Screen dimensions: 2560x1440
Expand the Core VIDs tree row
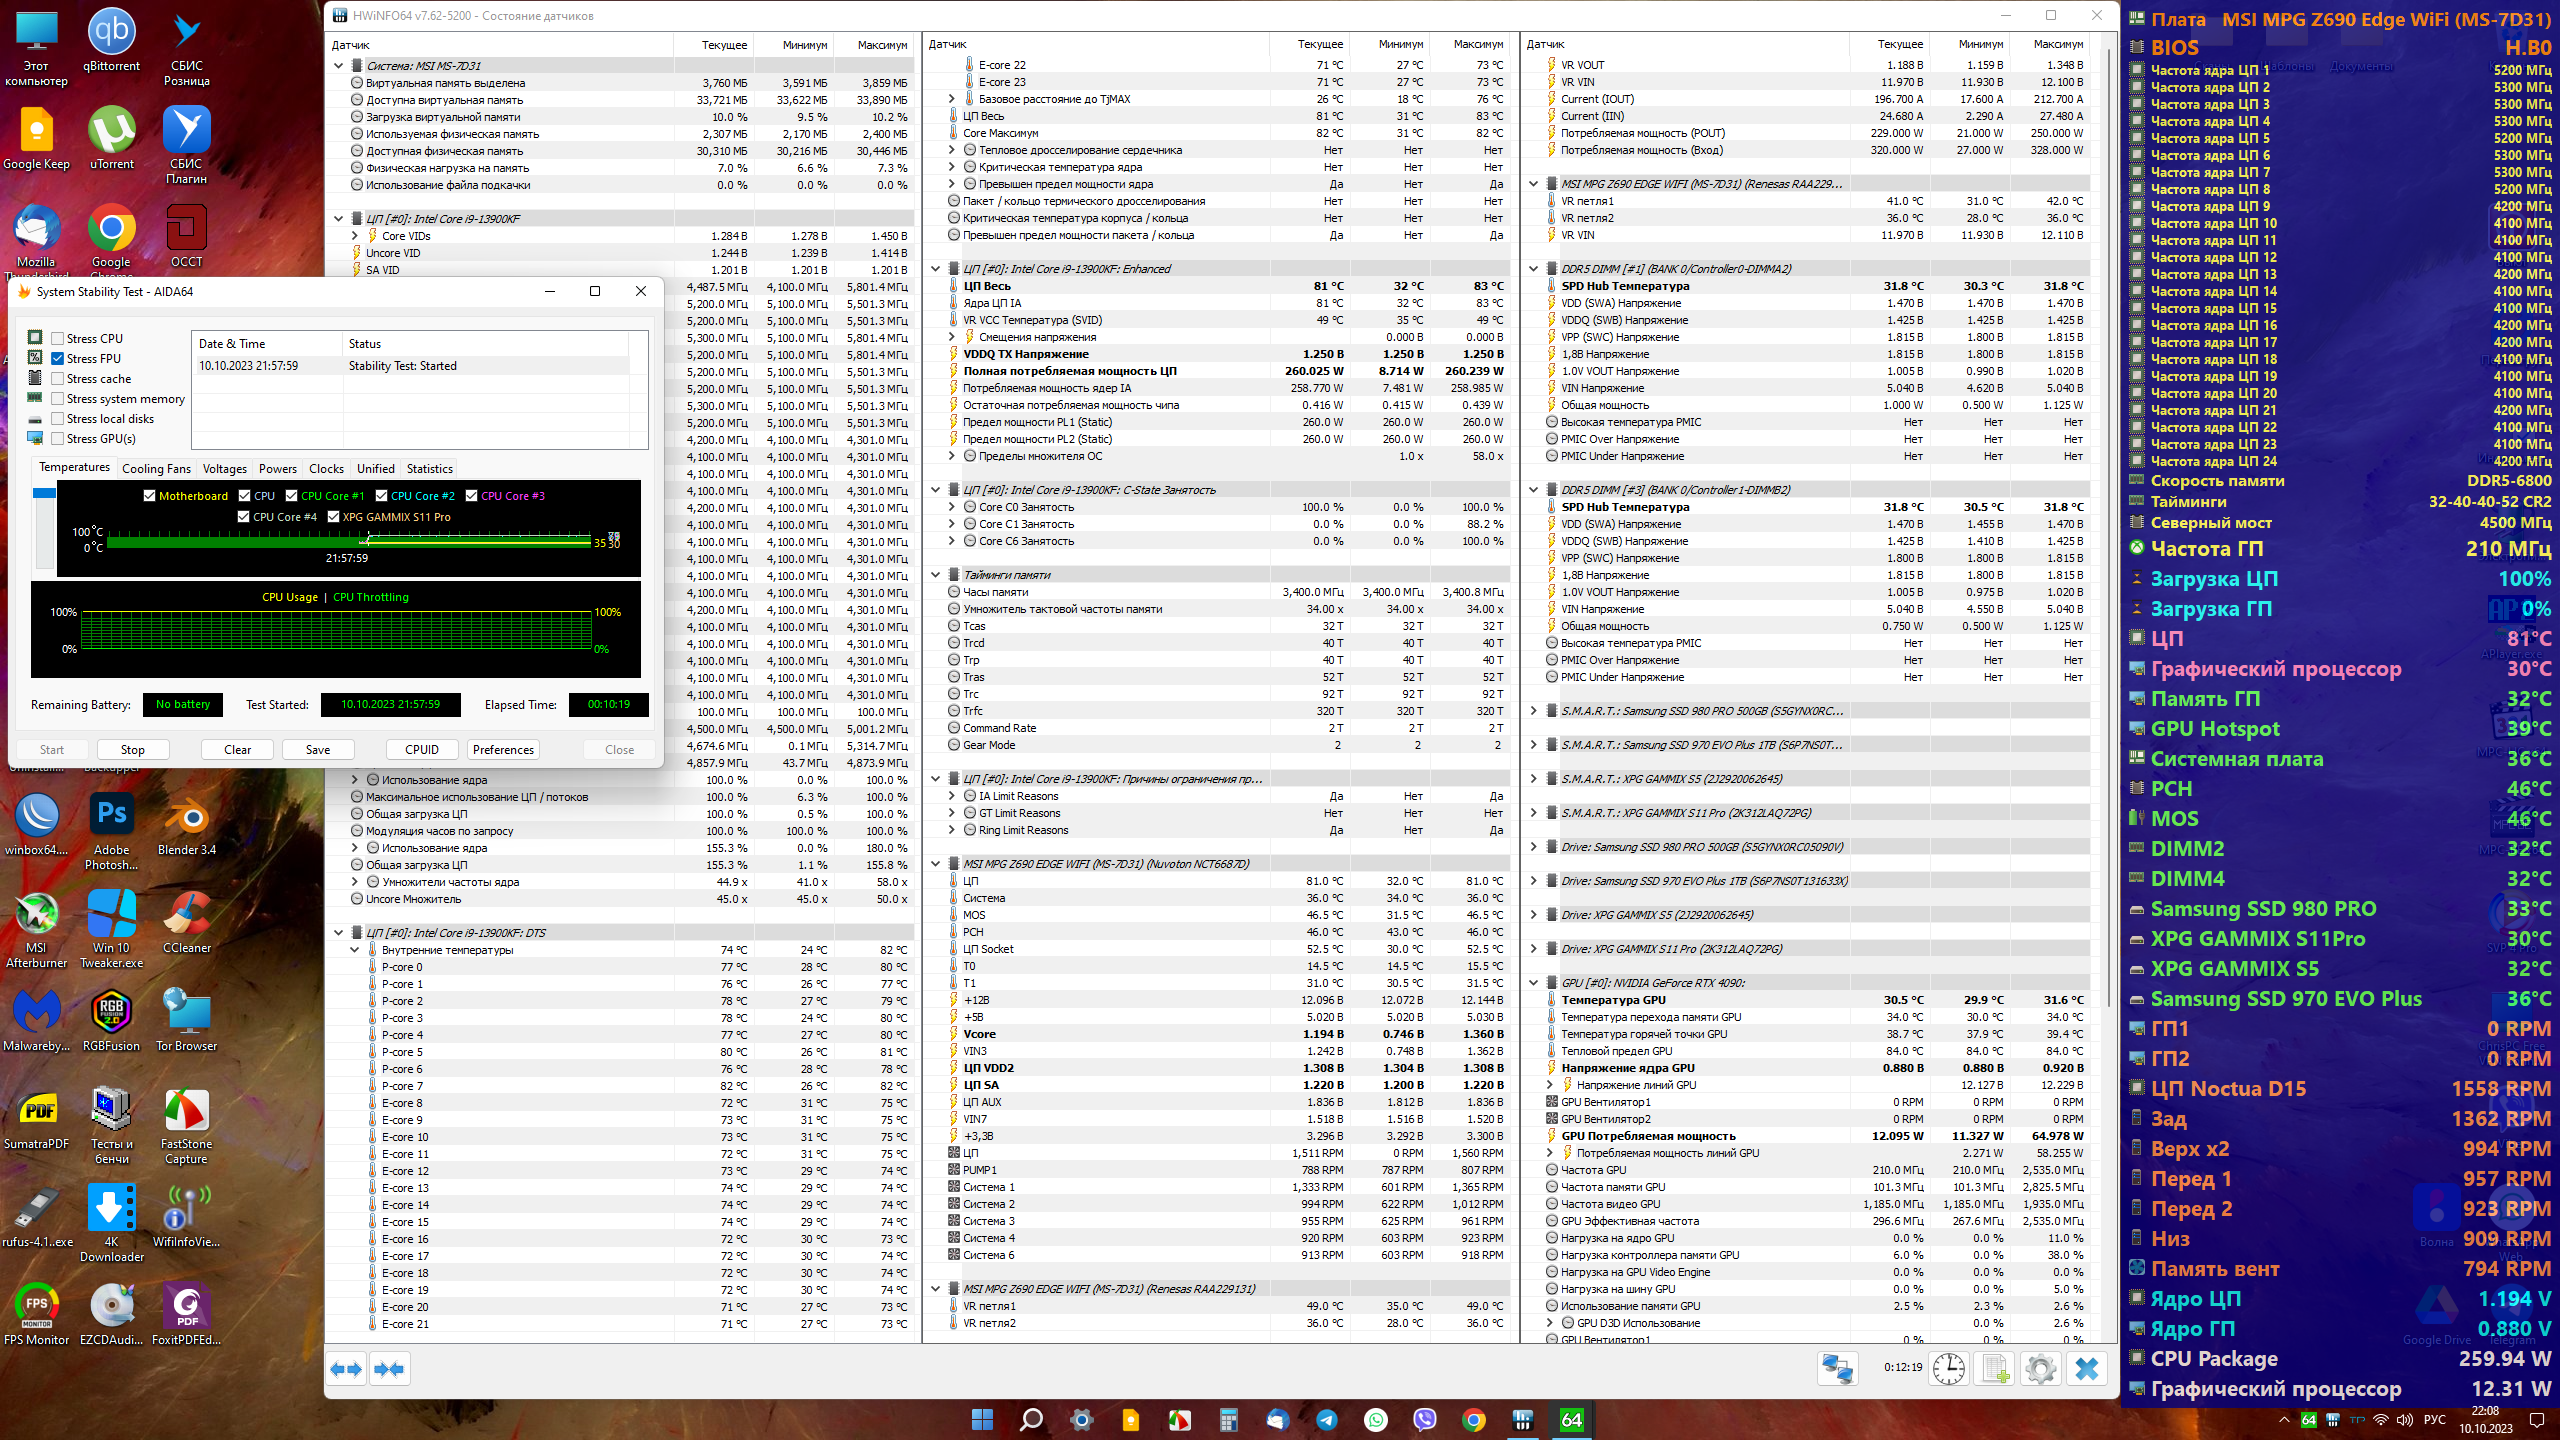coord(355,236)
